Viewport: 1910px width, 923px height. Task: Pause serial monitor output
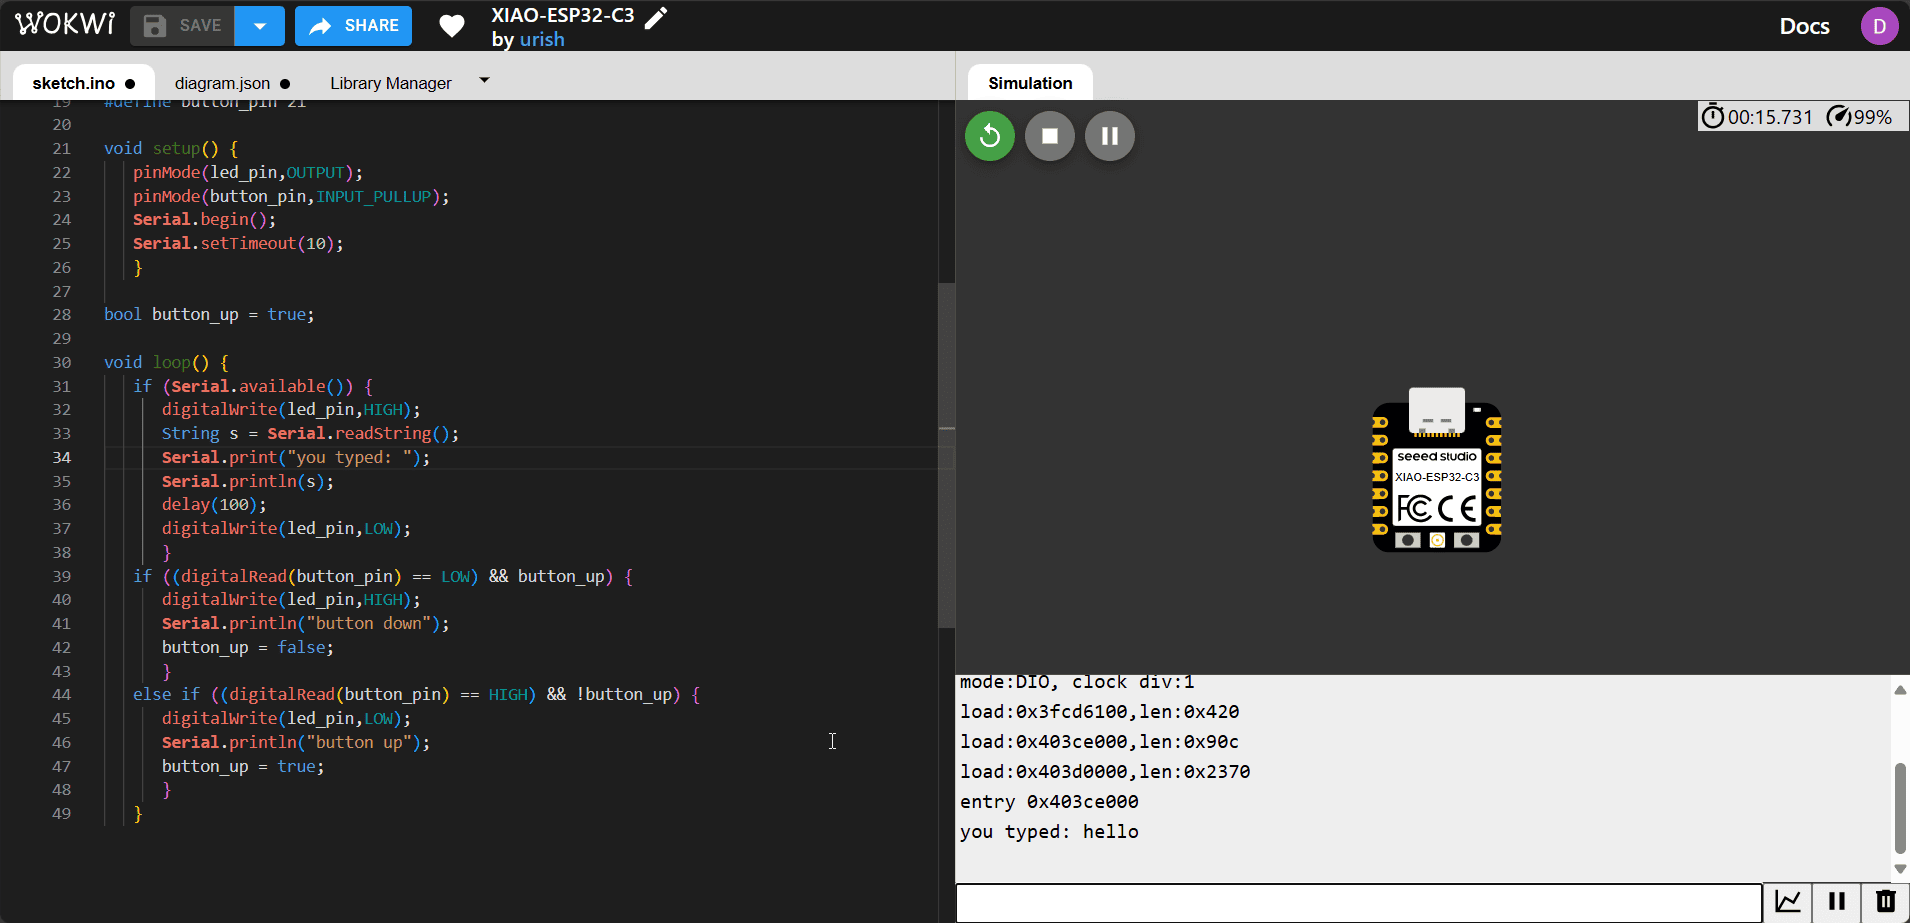[1837, 902]
